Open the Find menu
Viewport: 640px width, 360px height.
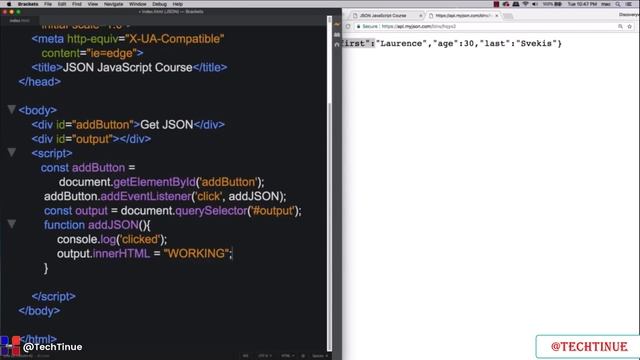tap(77, 4)
